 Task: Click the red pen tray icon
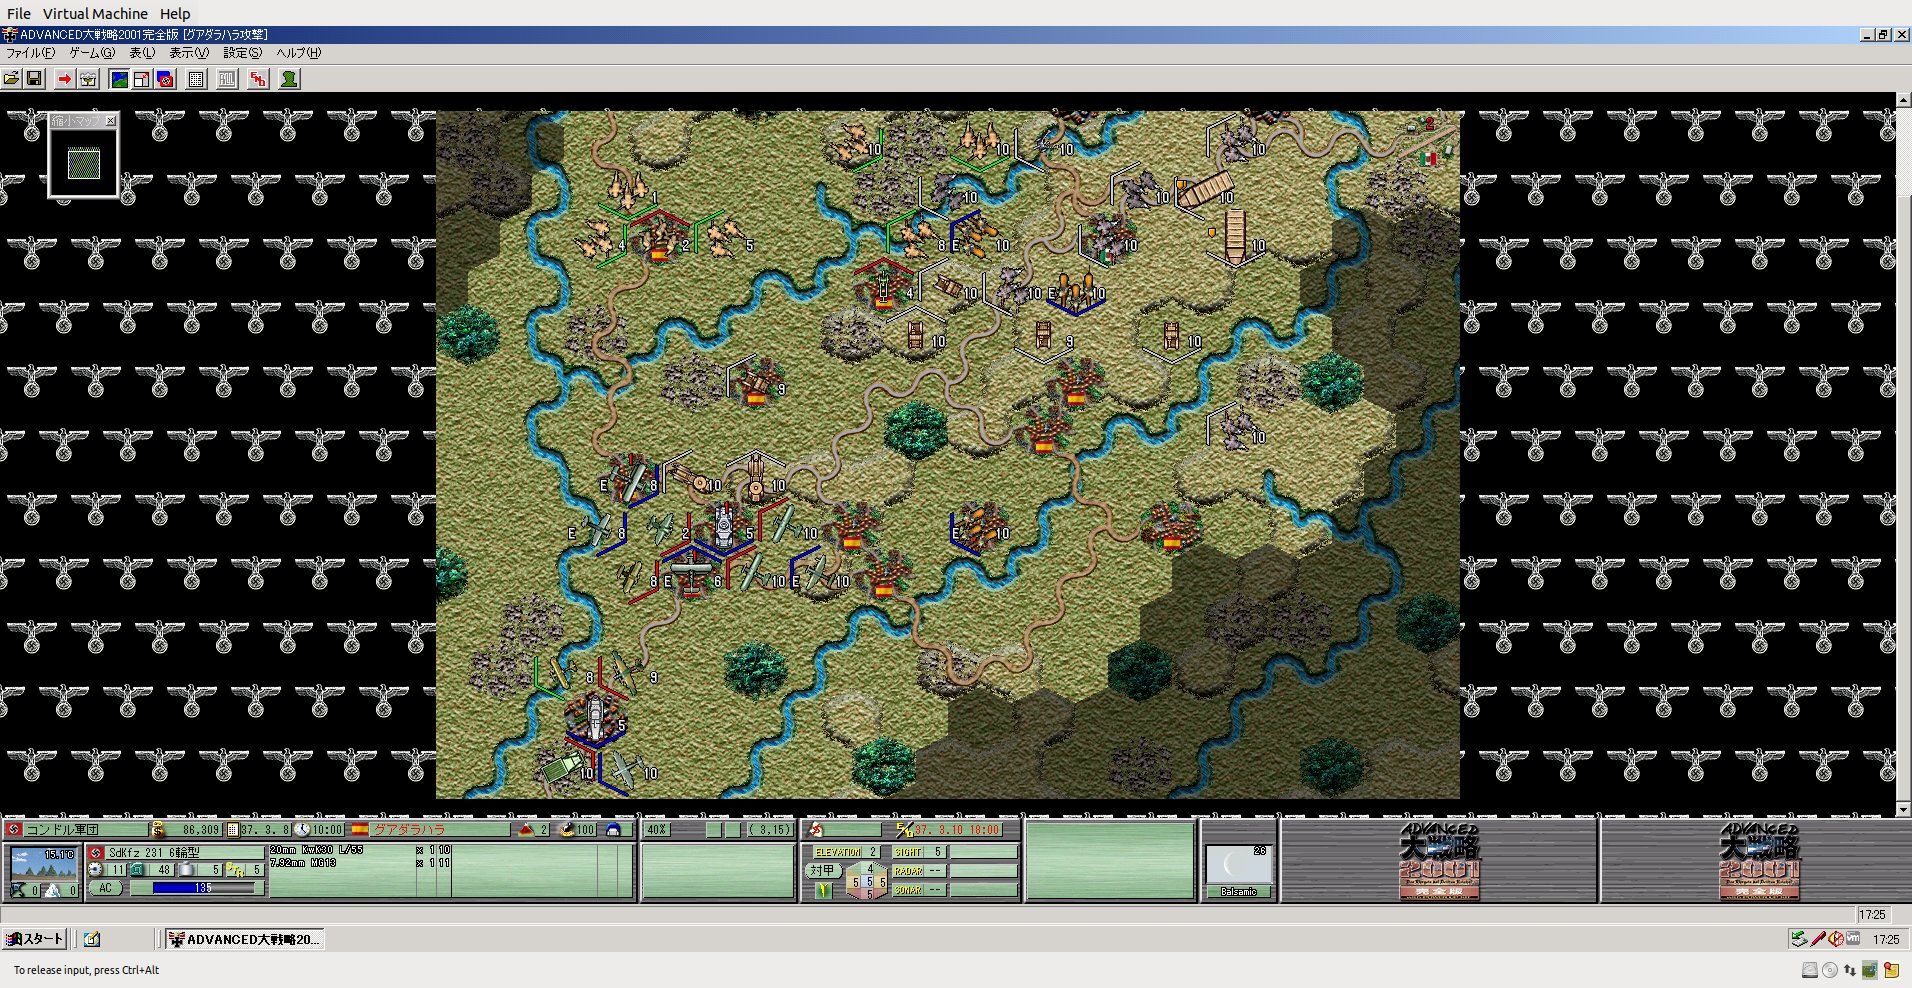click(x=1818, y=939)
